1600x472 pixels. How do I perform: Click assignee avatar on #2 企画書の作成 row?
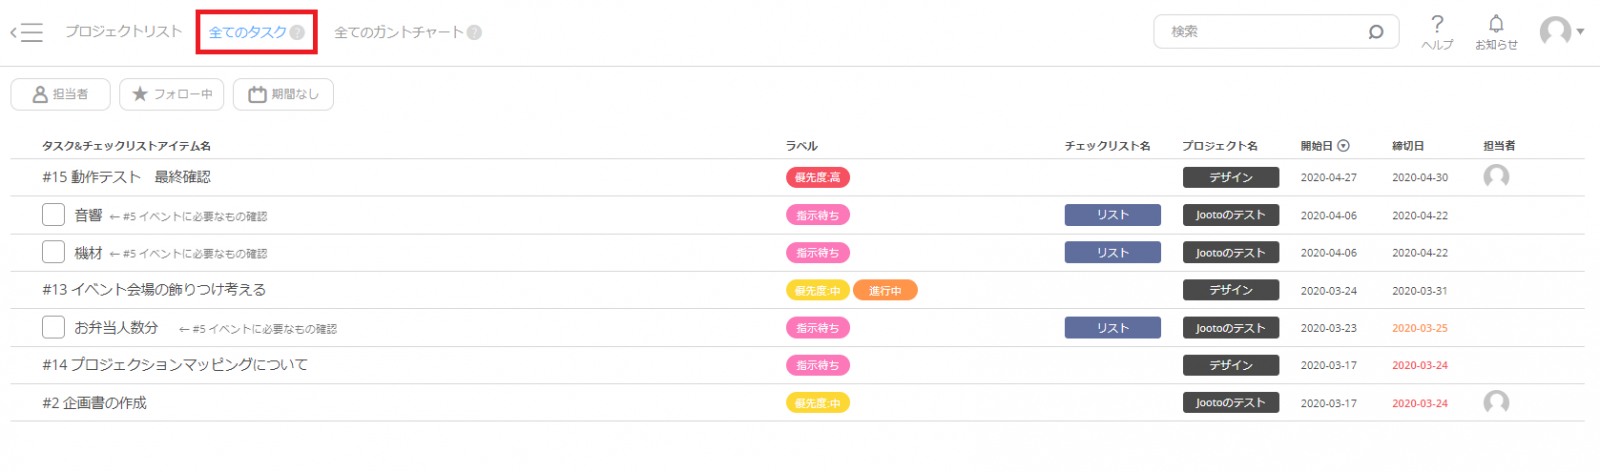click(1496, 402)
